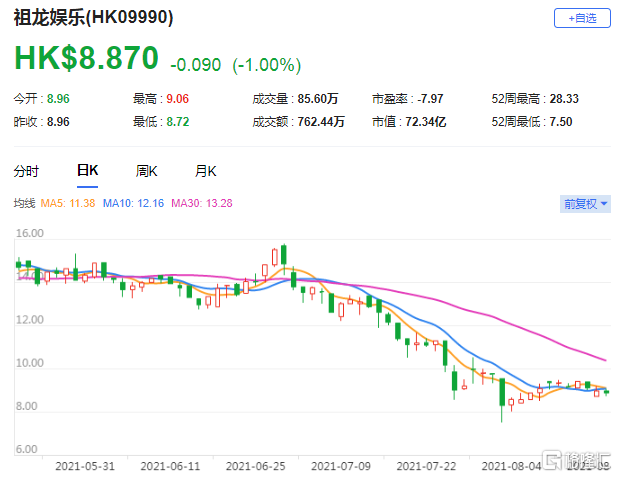Click the 市值 value 72.34亿
This screenshot has width=617, height=477.
(x=425, y=122)
